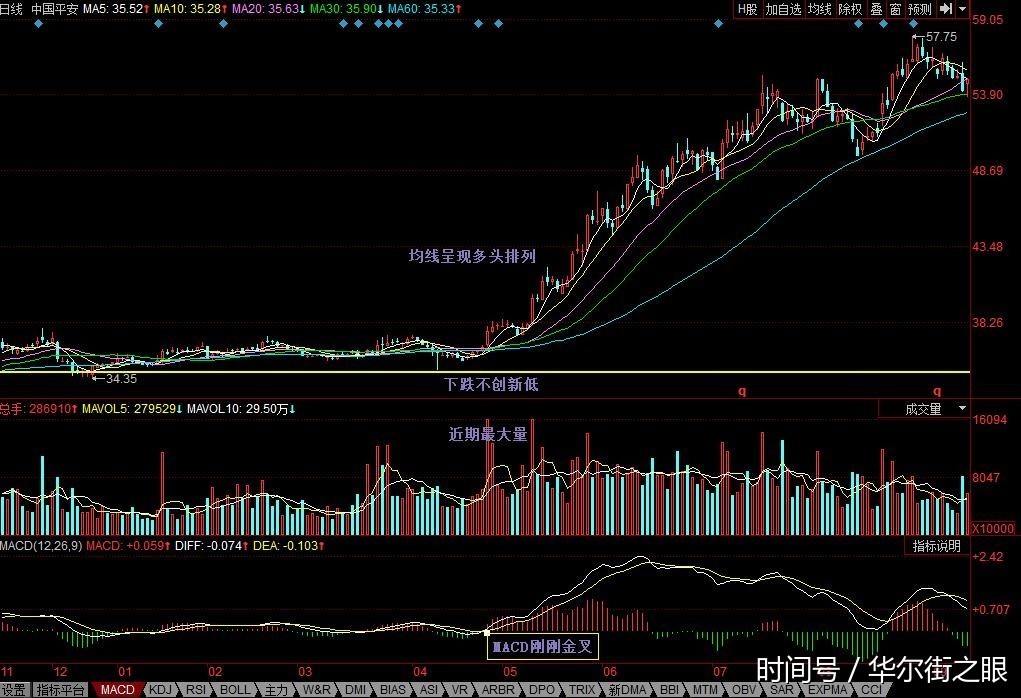Click the 日线 daily period label
Screen dimensions: 1021x698
tap(11, 9)
